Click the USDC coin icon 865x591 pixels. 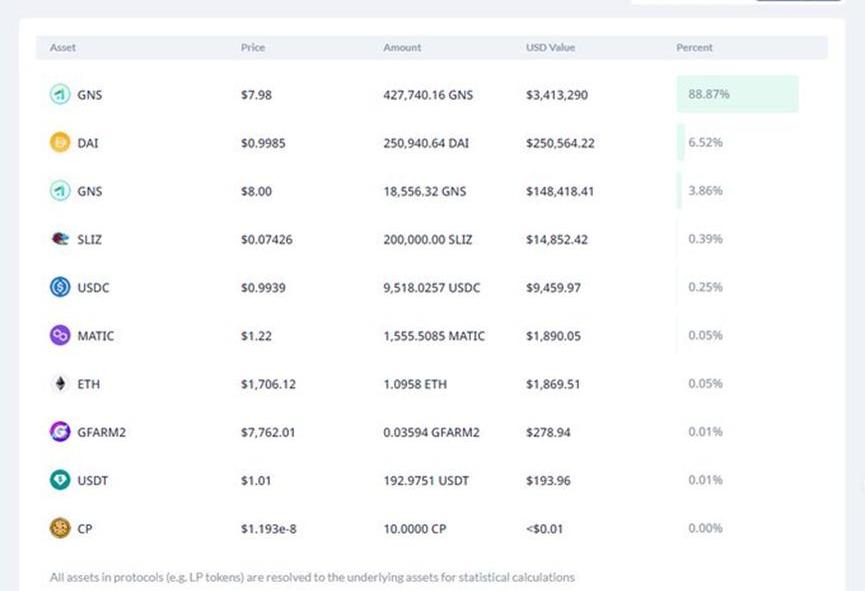tap(60, 287)
